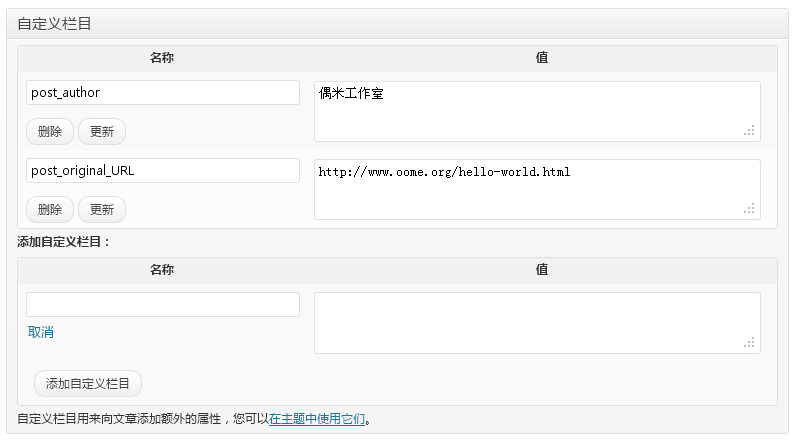Click the empty new field name input

pos(163,304)
